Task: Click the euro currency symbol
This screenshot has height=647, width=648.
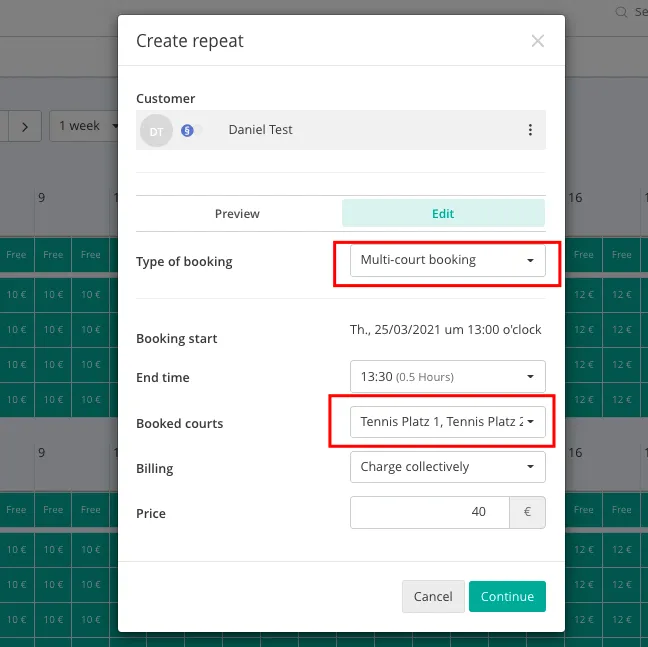Action: (527, 512)
